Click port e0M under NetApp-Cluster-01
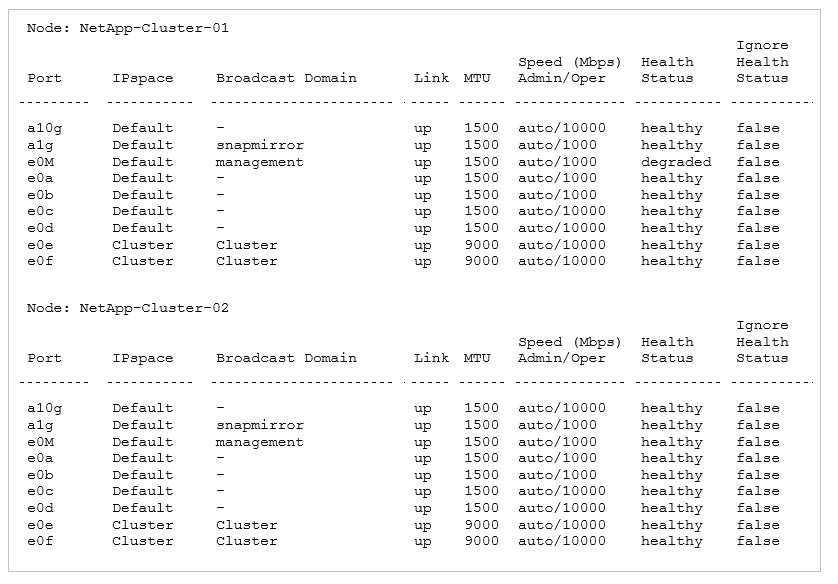The height and width of the screenshot is (584, 838). coord(41,162)
